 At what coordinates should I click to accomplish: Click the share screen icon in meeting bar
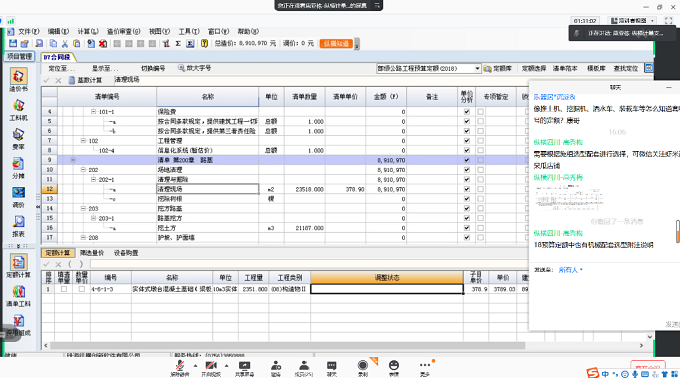point(245,365)
